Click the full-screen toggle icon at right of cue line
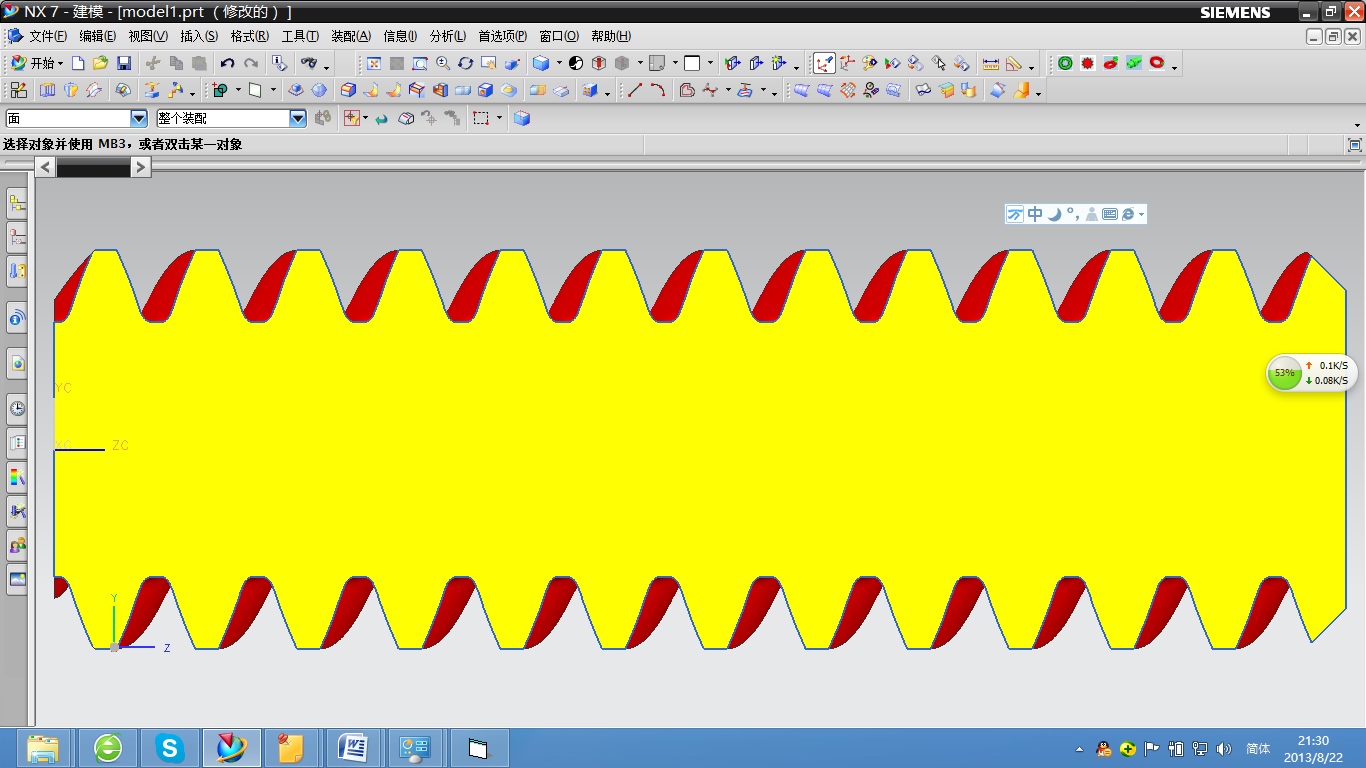 (1355, 145)
